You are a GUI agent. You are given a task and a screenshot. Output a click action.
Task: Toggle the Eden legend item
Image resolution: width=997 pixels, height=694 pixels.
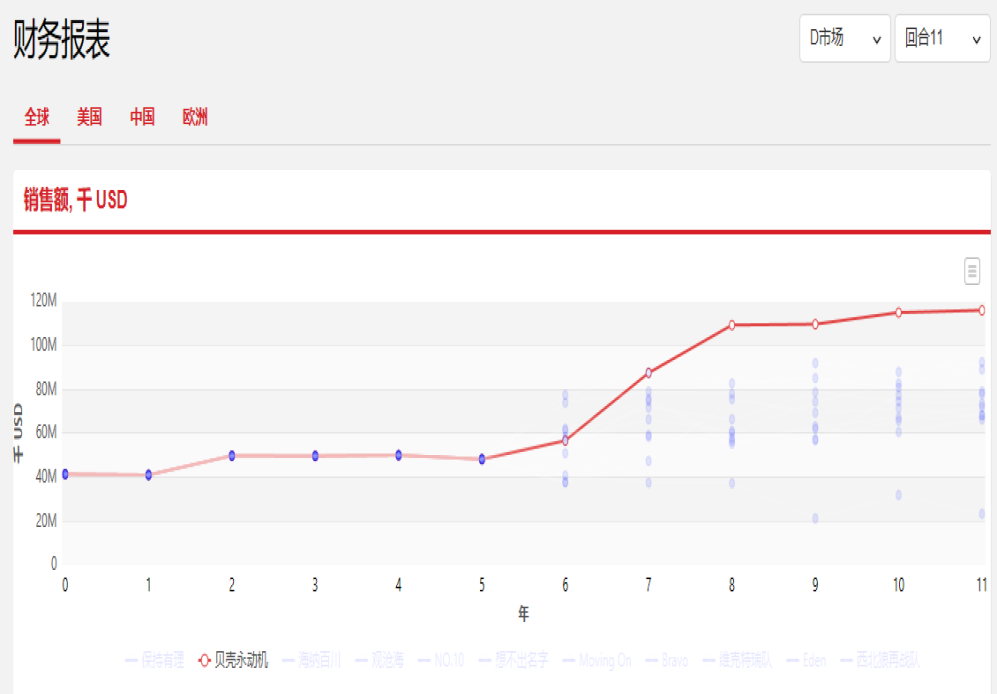pos(812,660)
